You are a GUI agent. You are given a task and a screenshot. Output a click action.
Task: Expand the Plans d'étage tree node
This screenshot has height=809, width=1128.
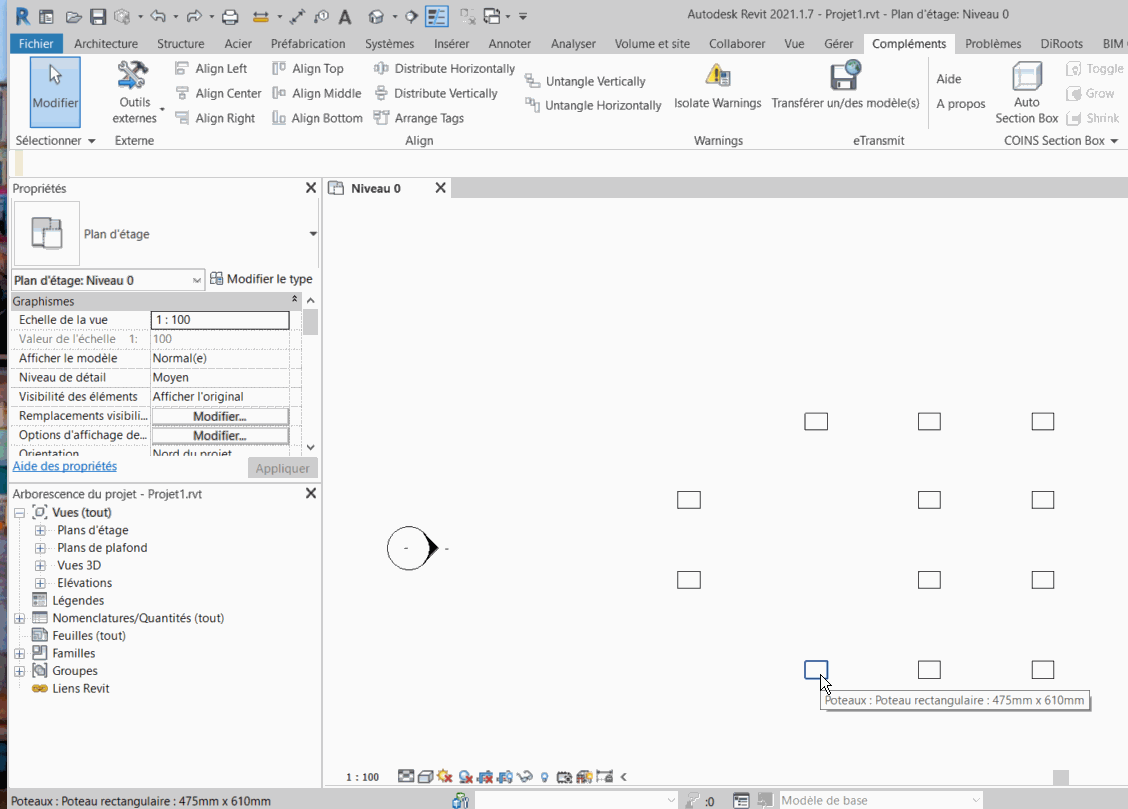click(x=38, y=529)
